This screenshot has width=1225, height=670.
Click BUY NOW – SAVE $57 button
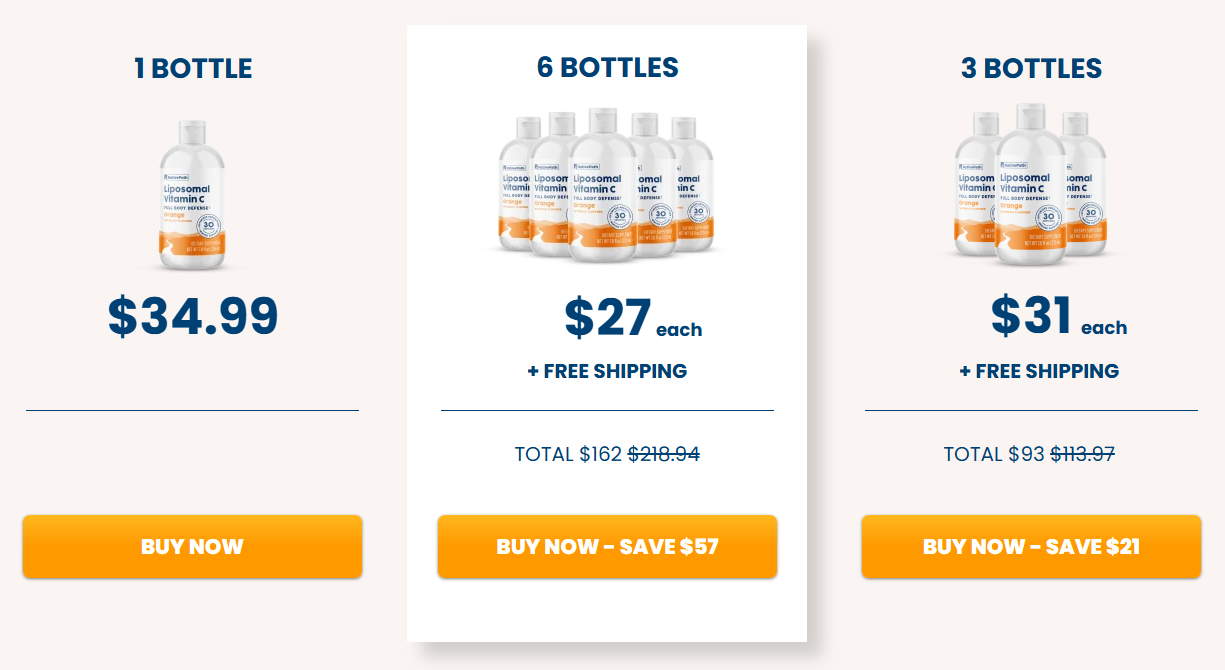607,547
